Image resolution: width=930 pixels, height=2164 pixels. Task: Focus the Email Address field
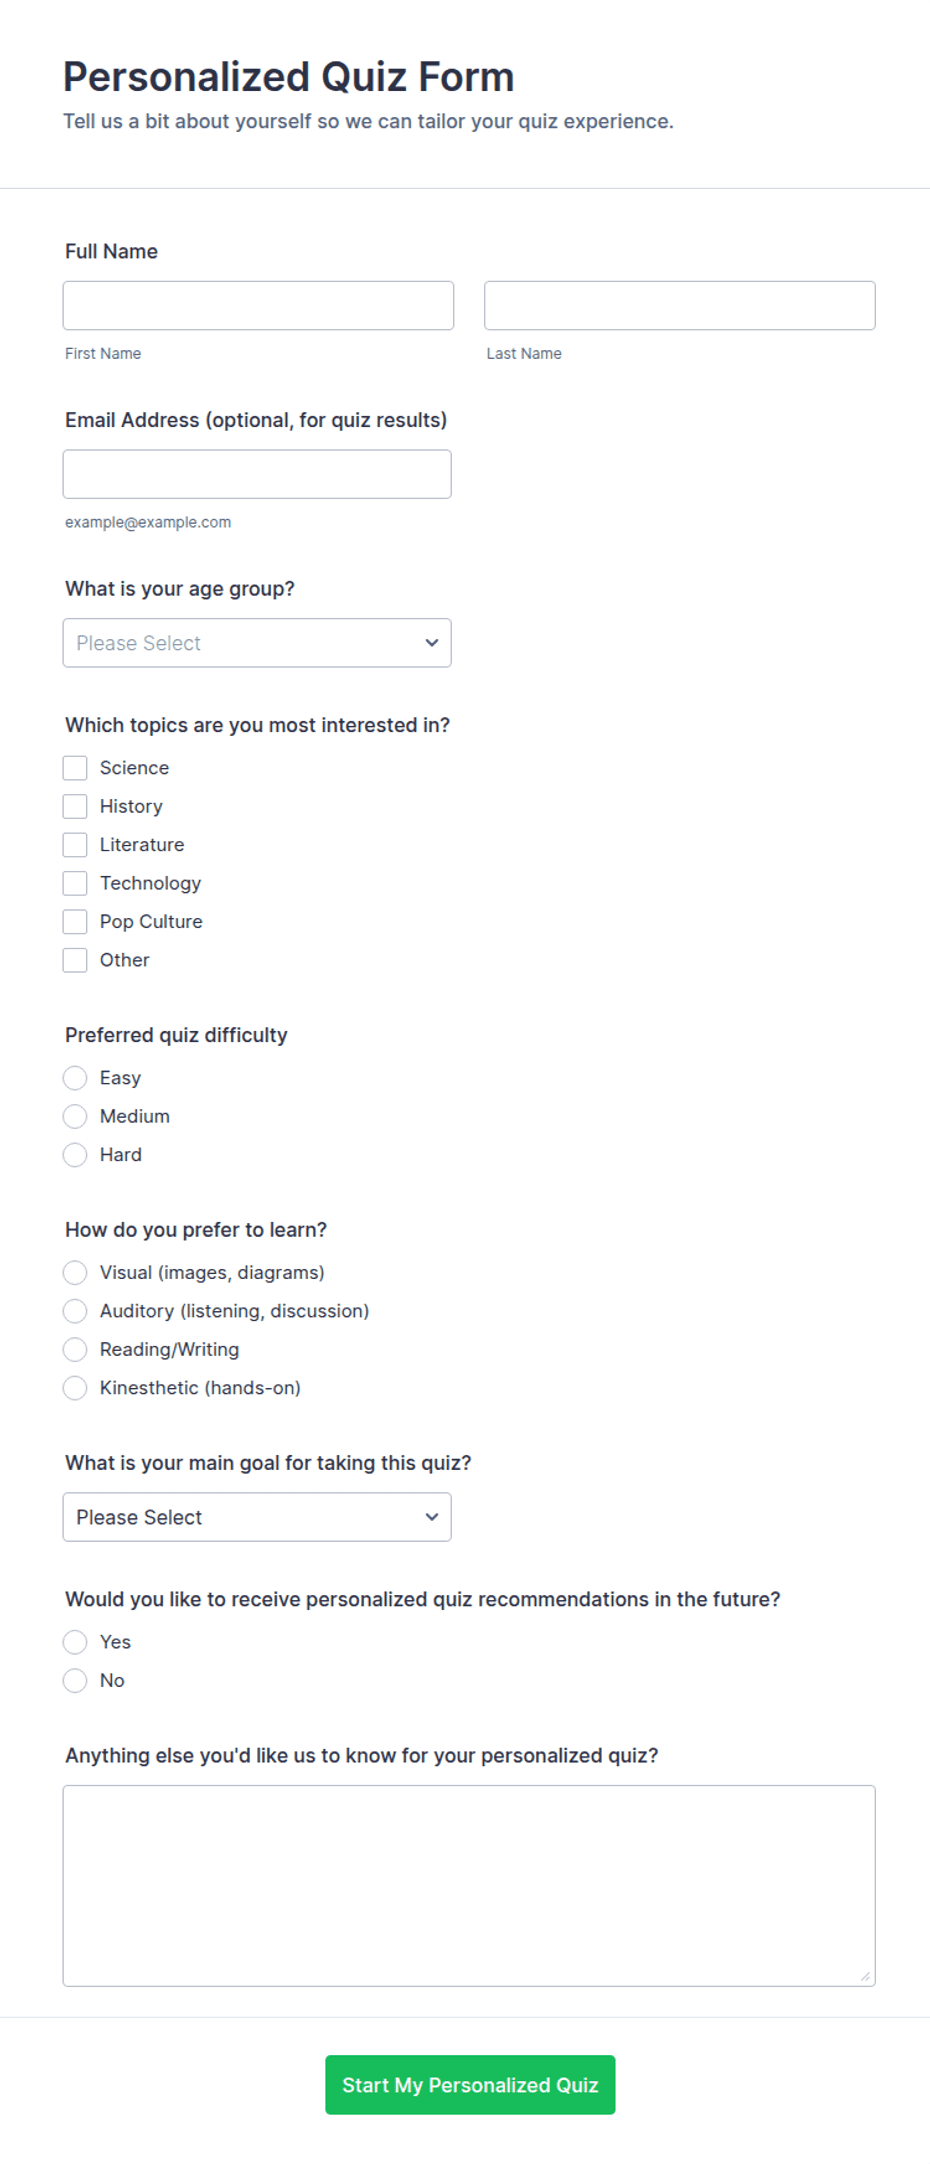pyautogui.click(x=257, y=474)
